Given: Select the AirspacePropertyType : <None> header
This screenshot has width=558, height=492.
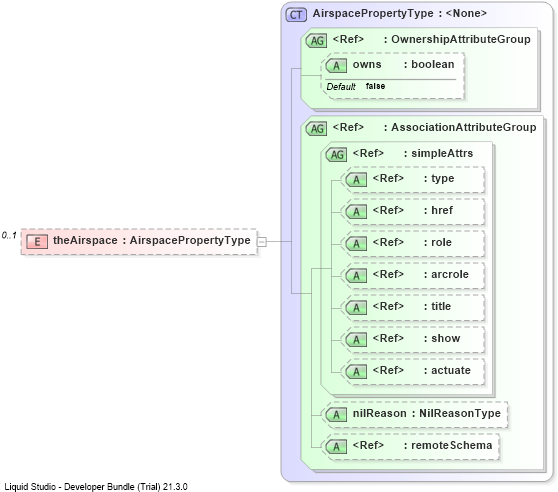Looking at the screenshot, I should click(x=400, y=14).
